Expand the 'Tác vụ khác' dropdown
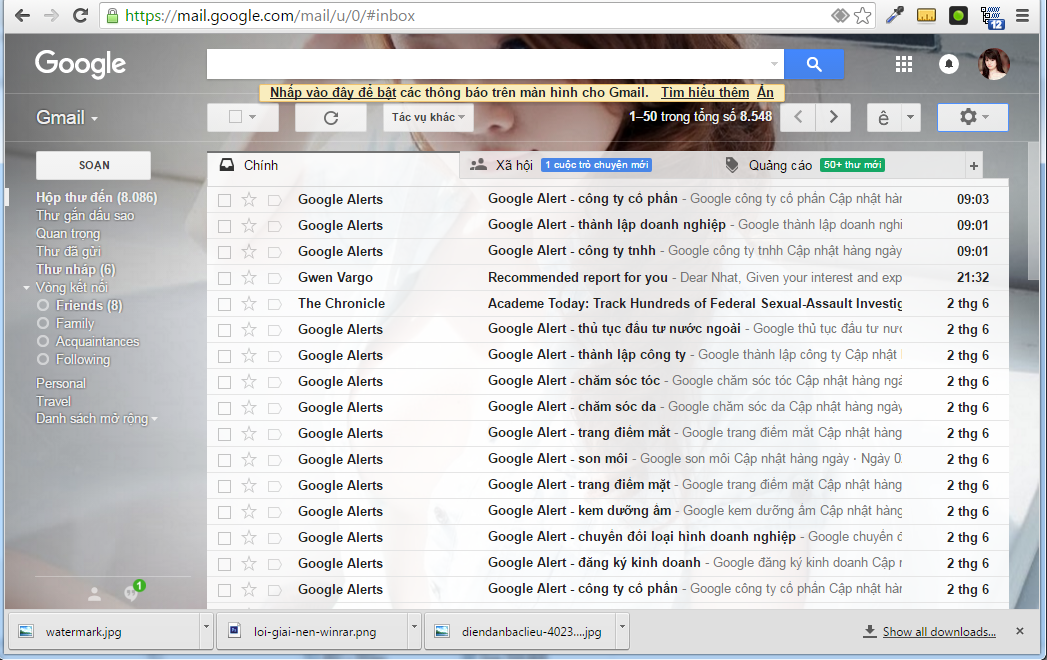 (428, 117)
